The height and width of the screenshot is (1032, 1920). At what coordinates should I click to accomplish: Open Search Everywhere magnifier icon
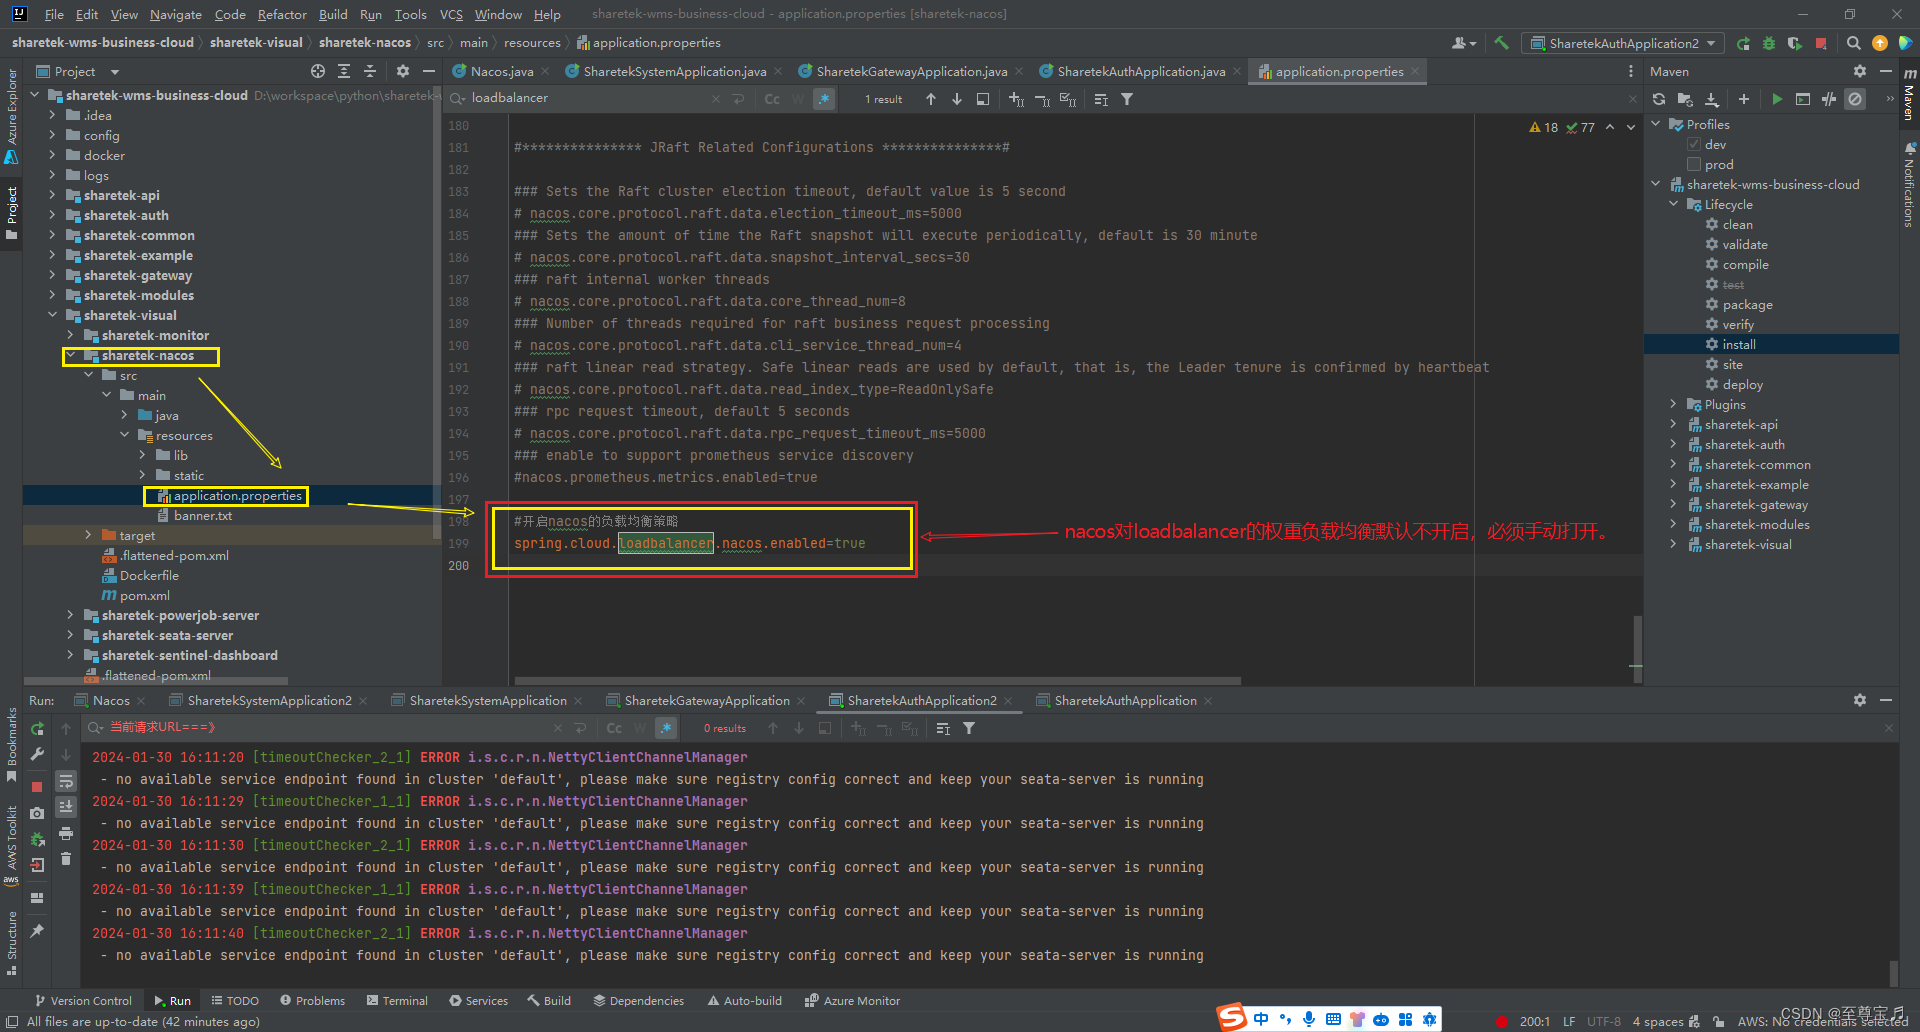(1854, 43)
